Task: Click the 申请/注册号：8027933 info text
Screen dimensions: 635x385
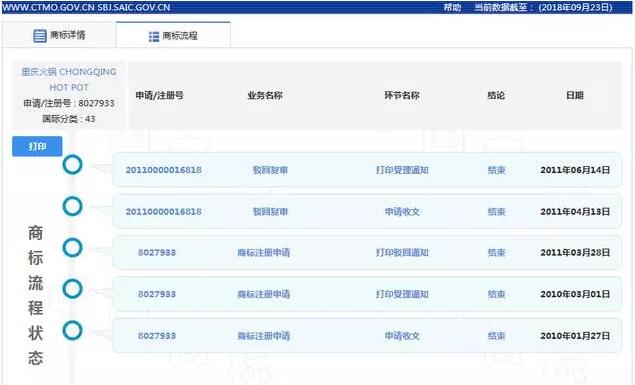Action: [69, 103]
